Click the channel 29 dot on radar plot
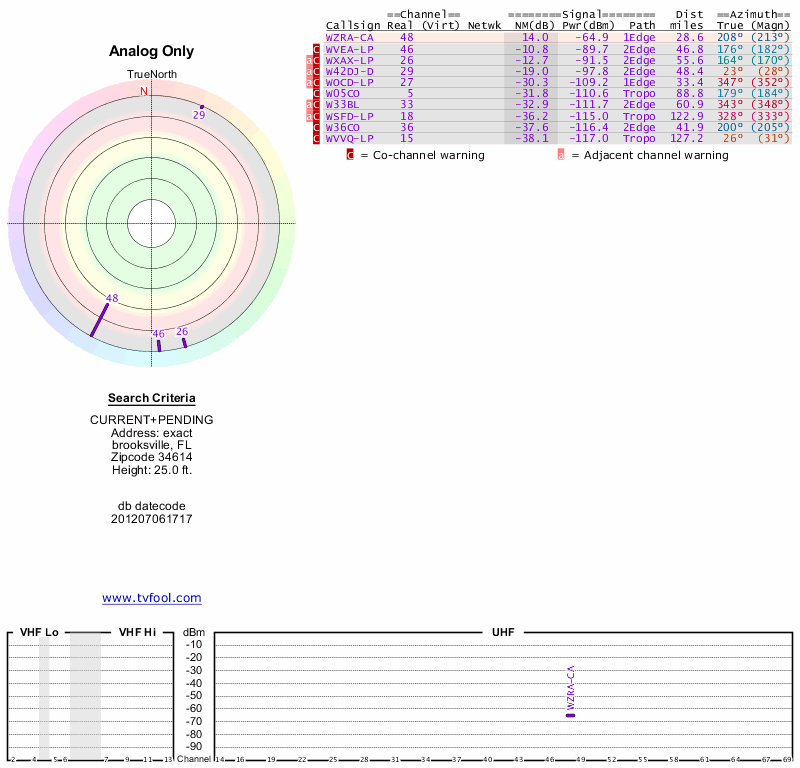 pos(202,107)
